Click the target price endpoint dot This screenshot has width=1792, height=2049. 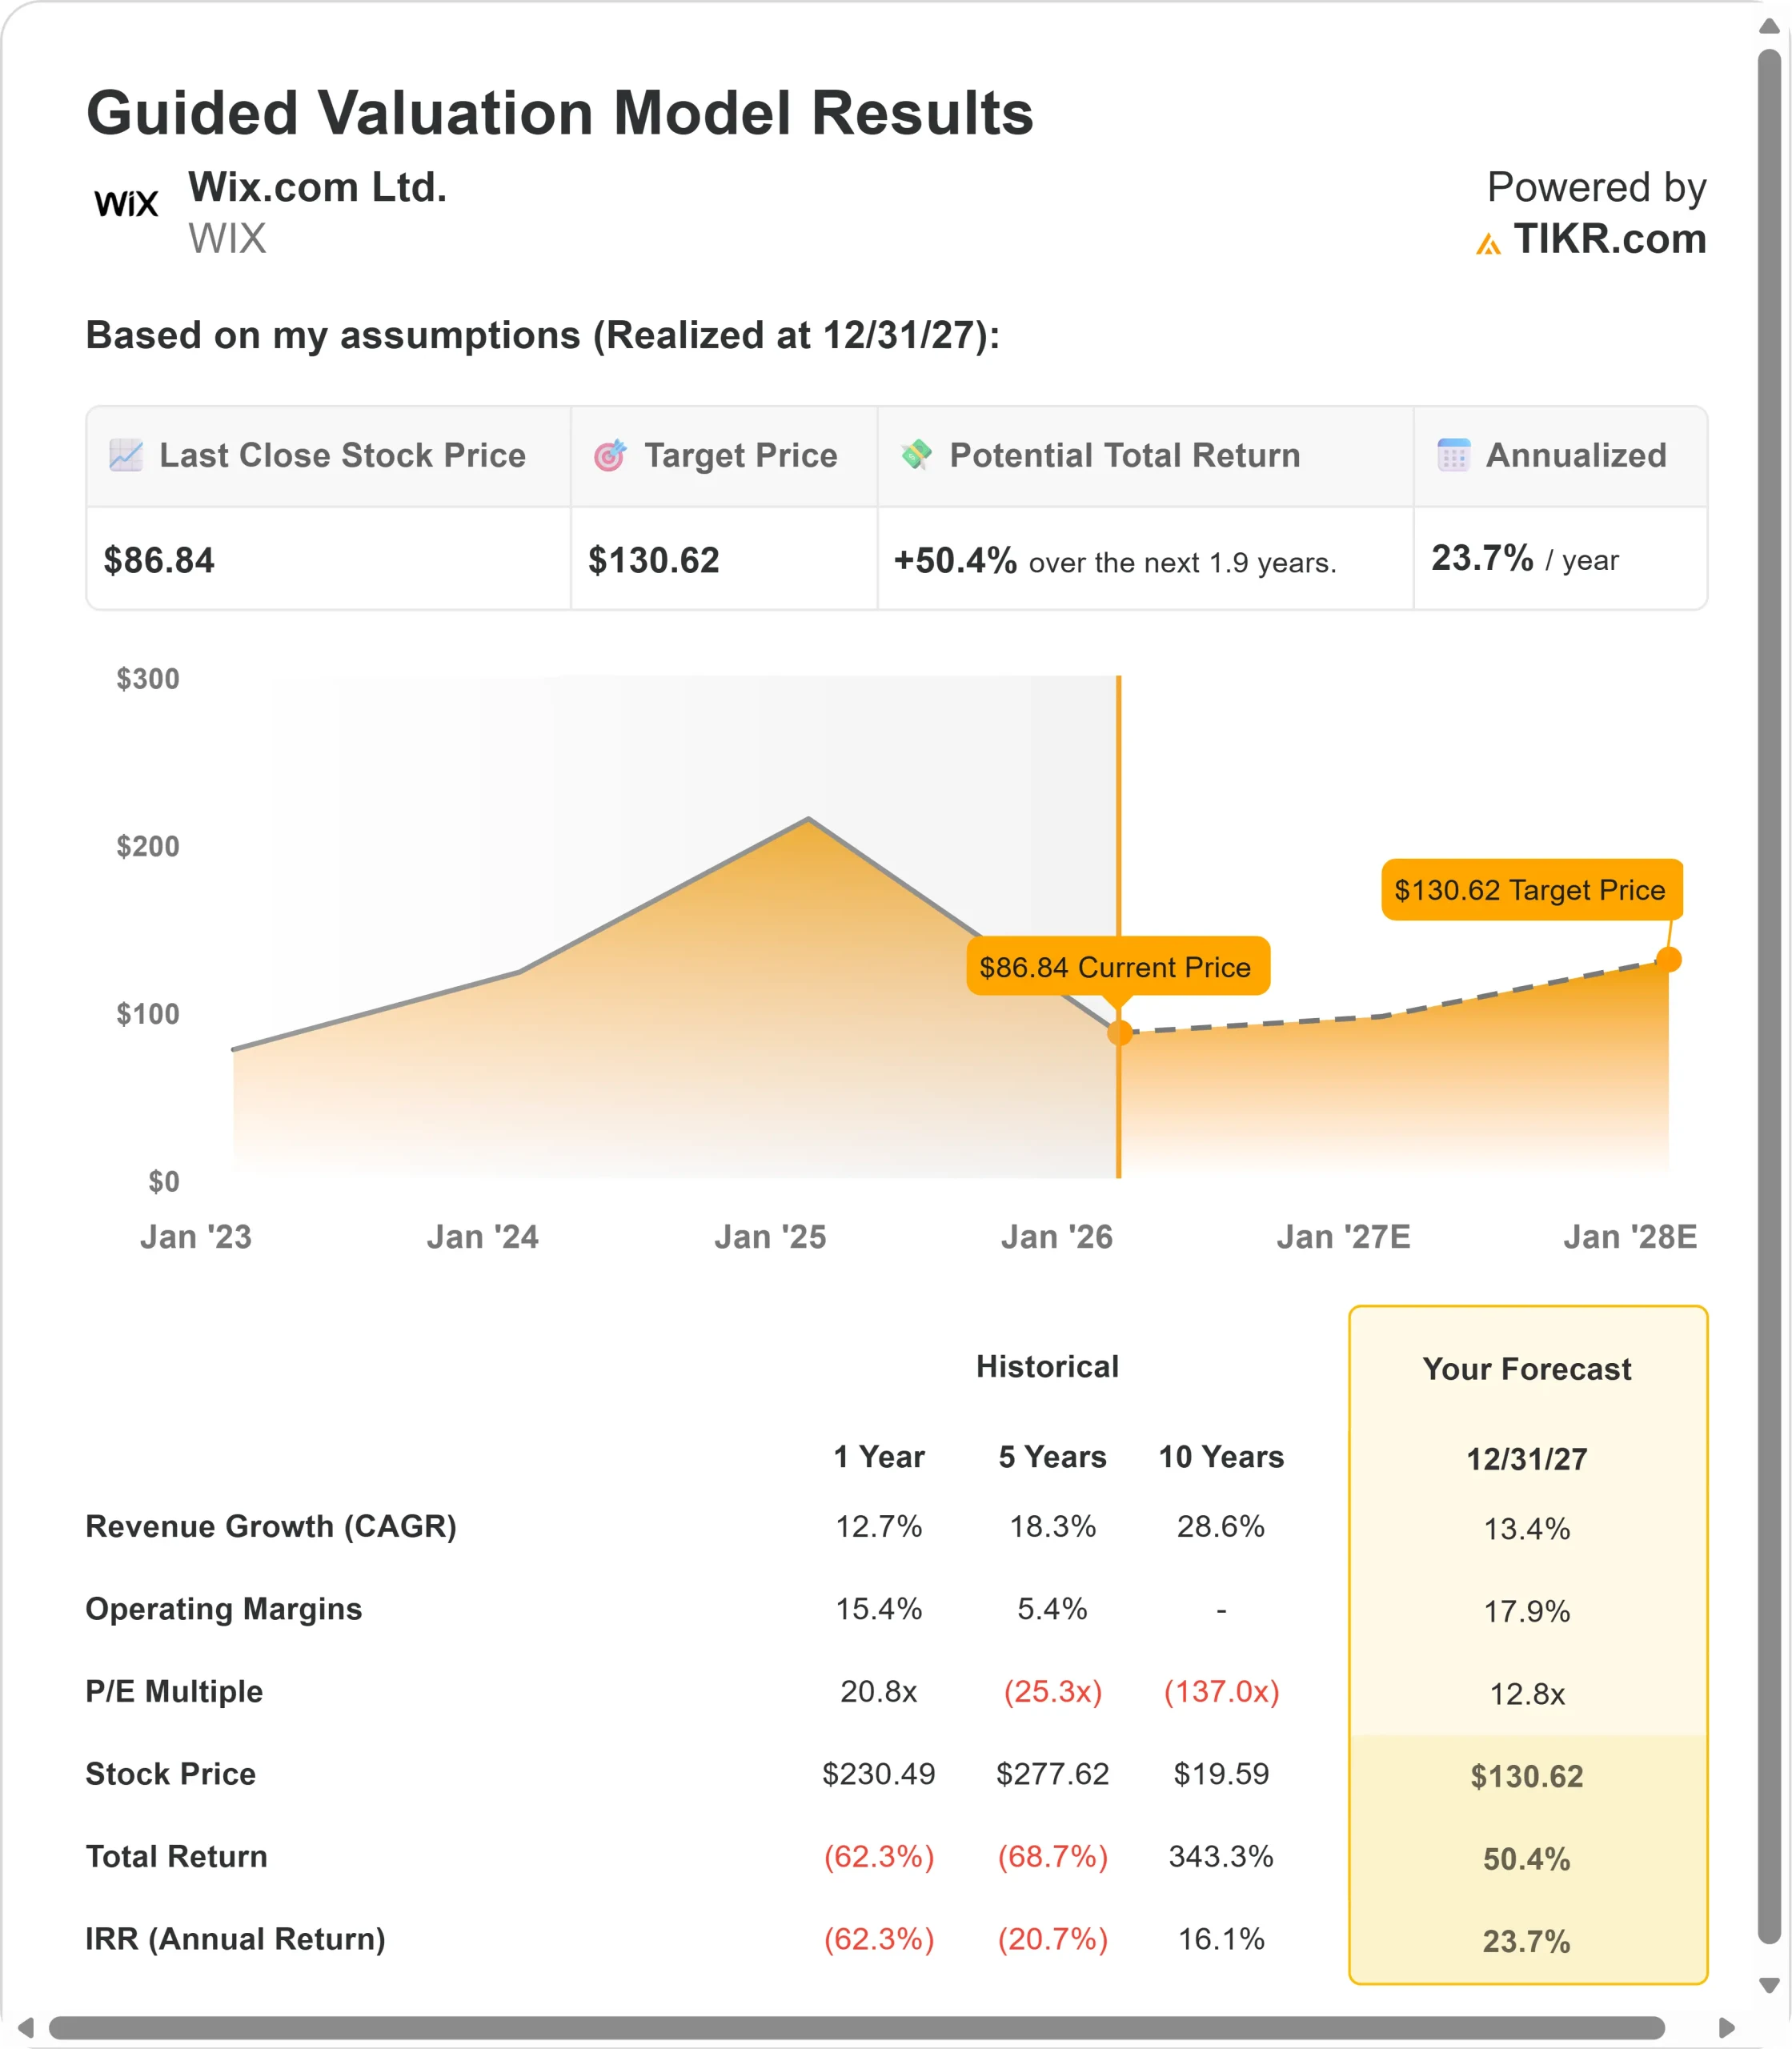coord(1668,960)
